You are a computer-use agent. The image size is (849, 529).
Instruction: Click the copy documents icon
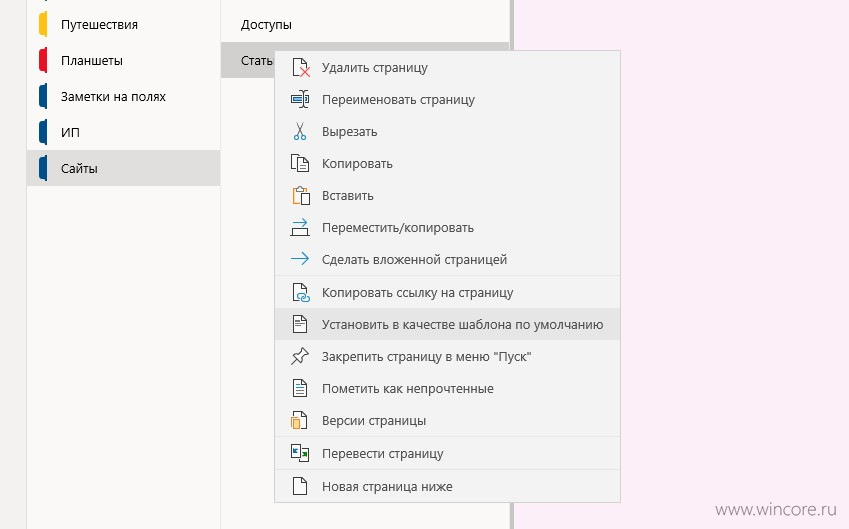point(300,164)
